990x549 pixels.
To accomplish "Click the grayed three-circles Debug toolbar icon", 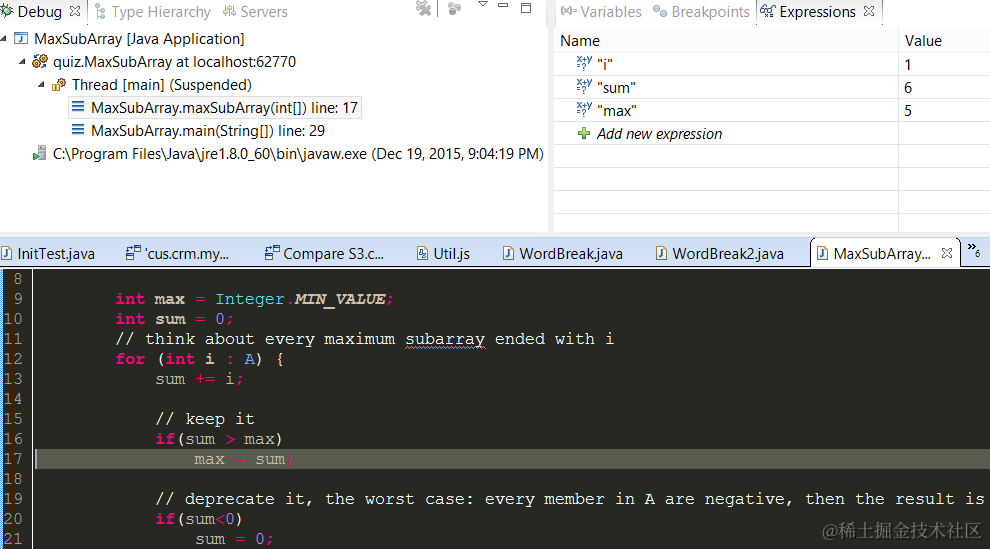I will (x=455, y=8).
